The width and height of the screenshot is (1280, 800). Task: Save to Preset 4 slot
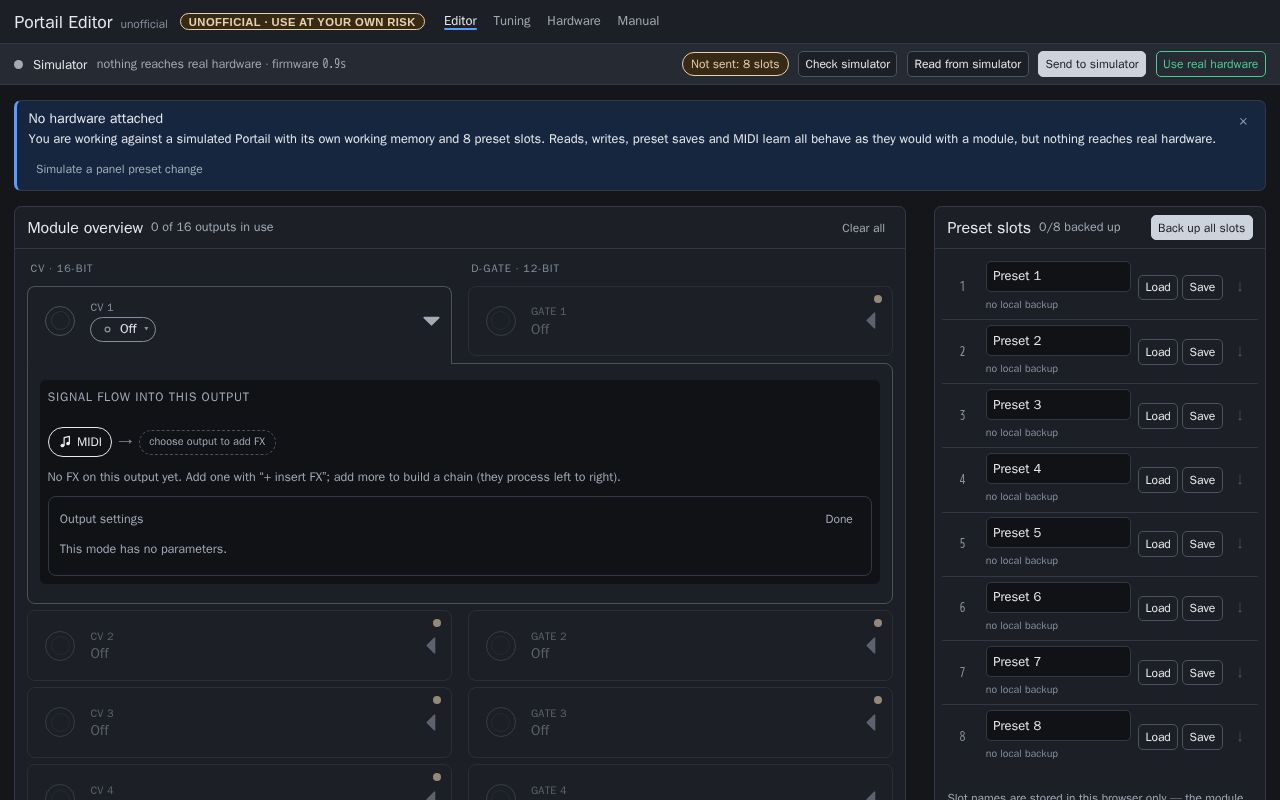(x=1202, y=479)
